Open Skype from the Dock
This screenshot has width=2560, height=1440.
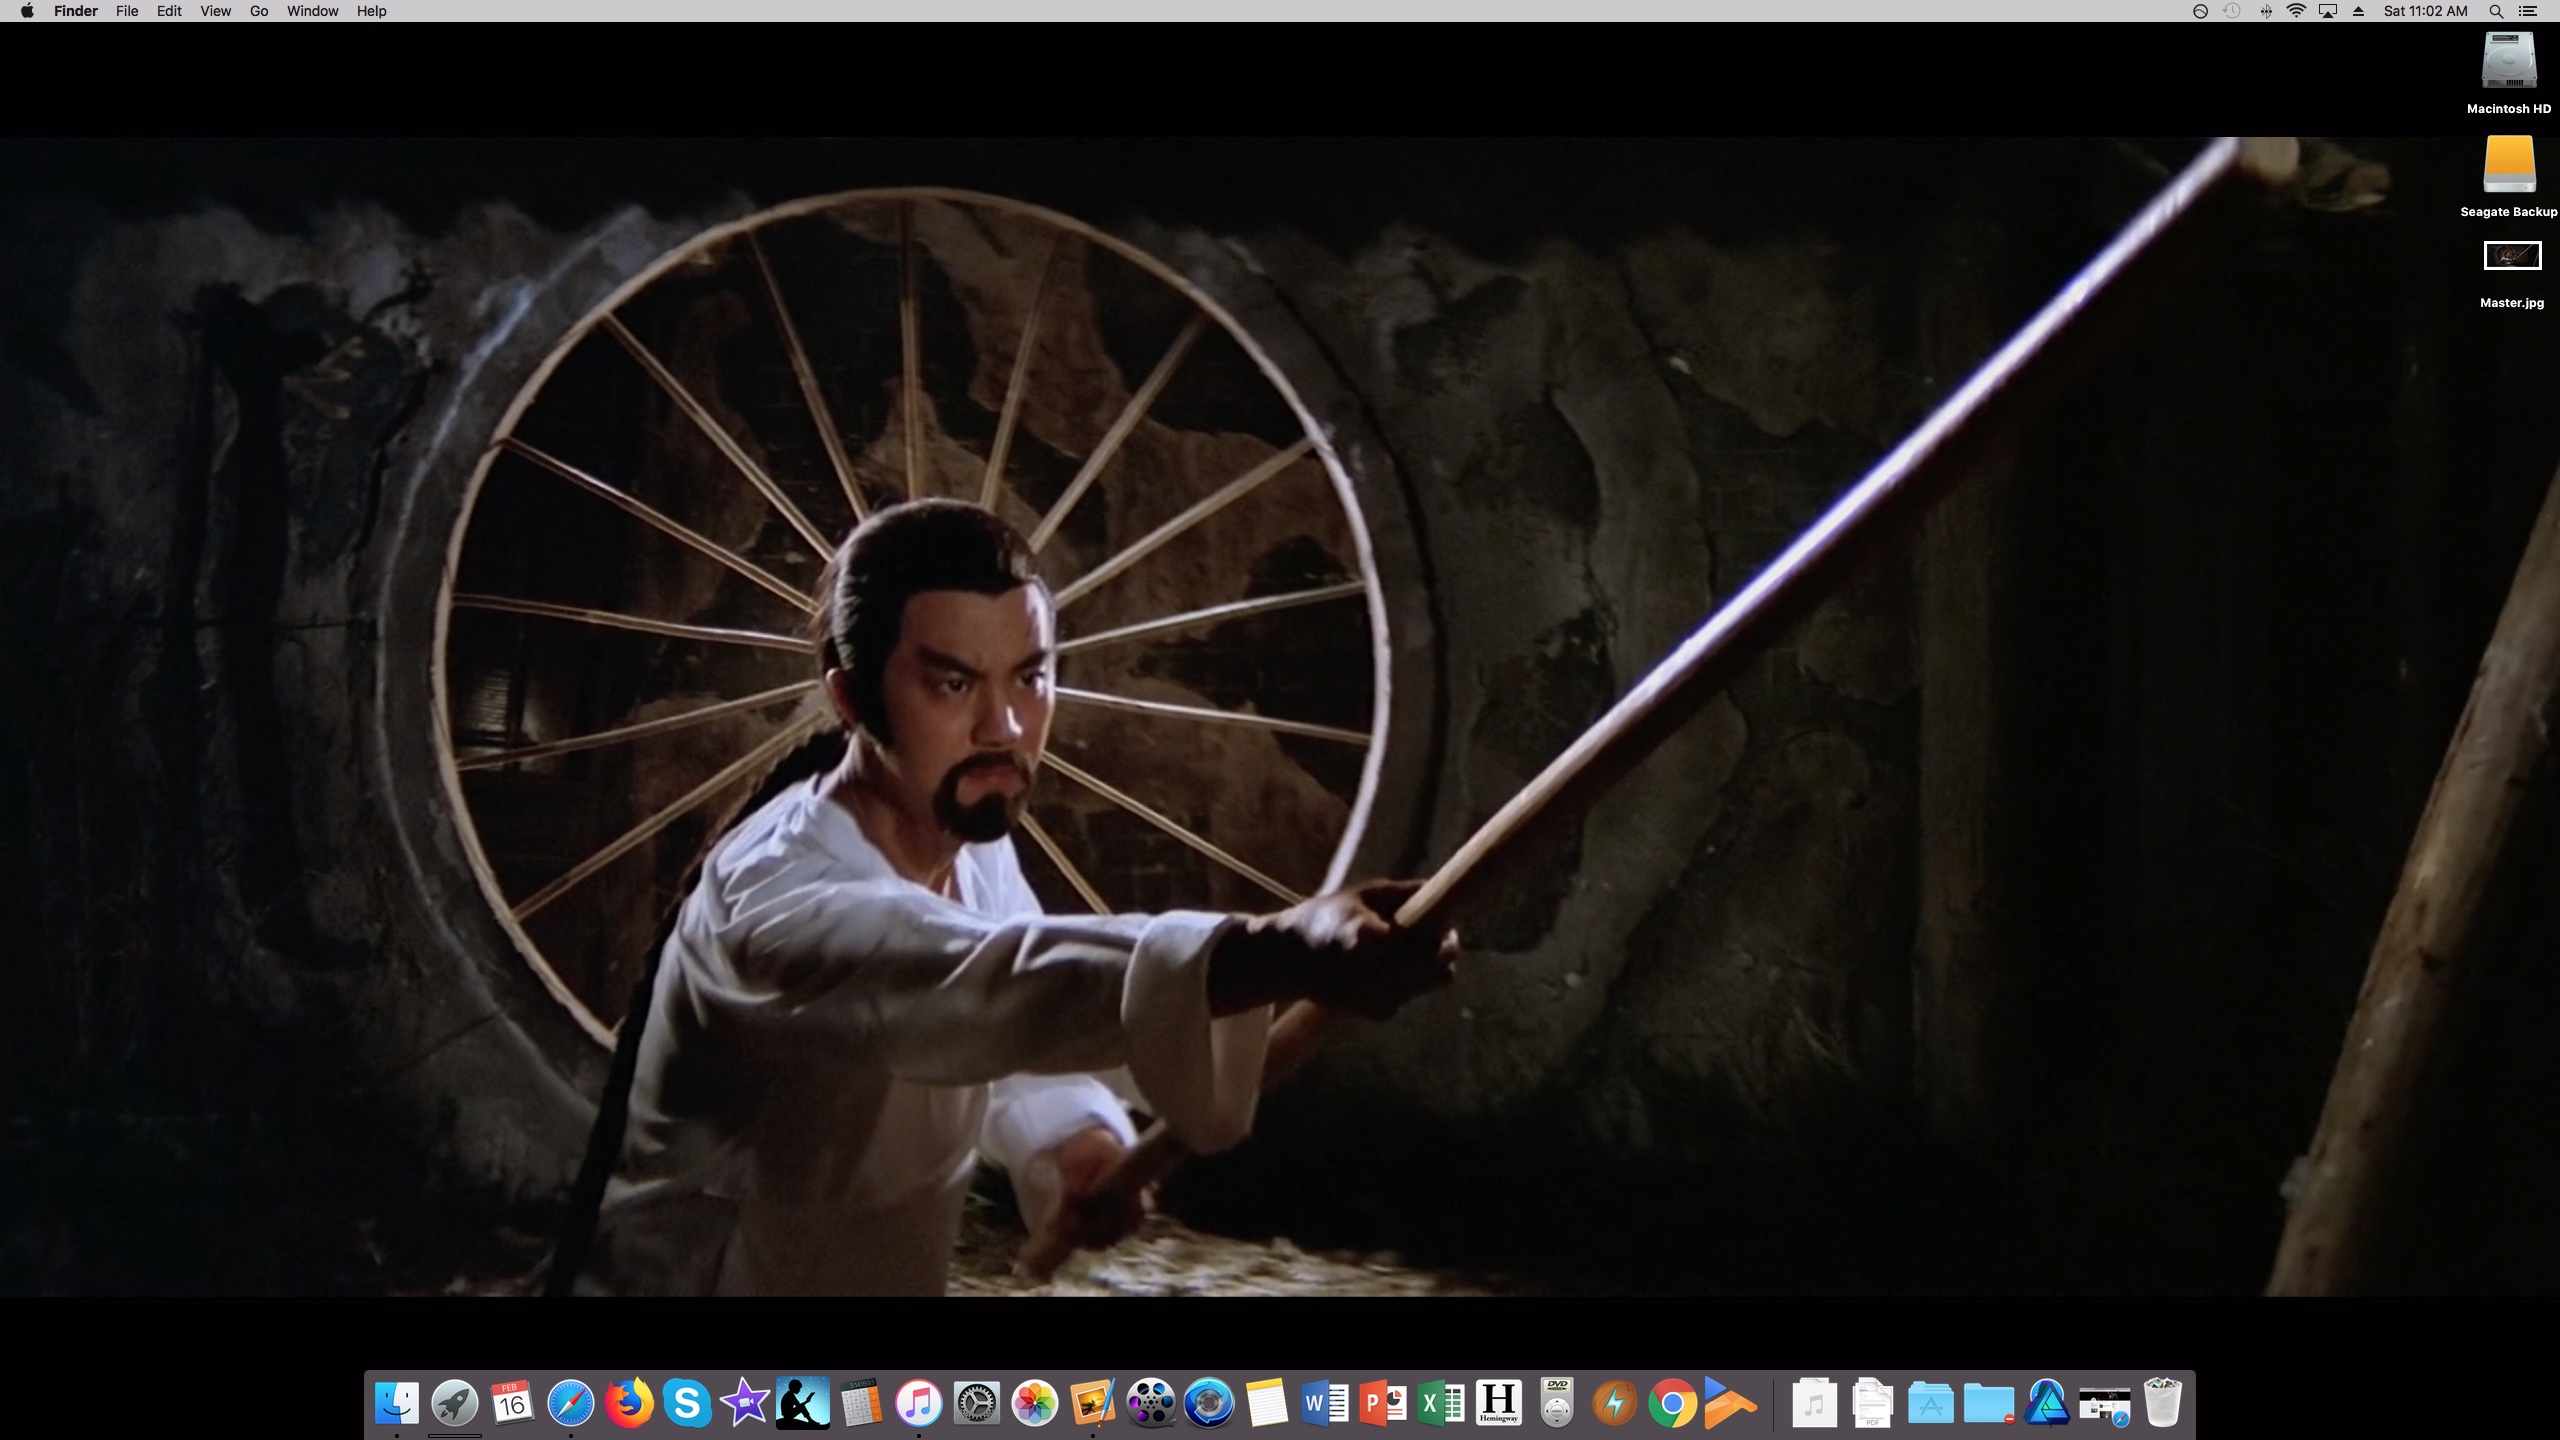[686, 1403]
